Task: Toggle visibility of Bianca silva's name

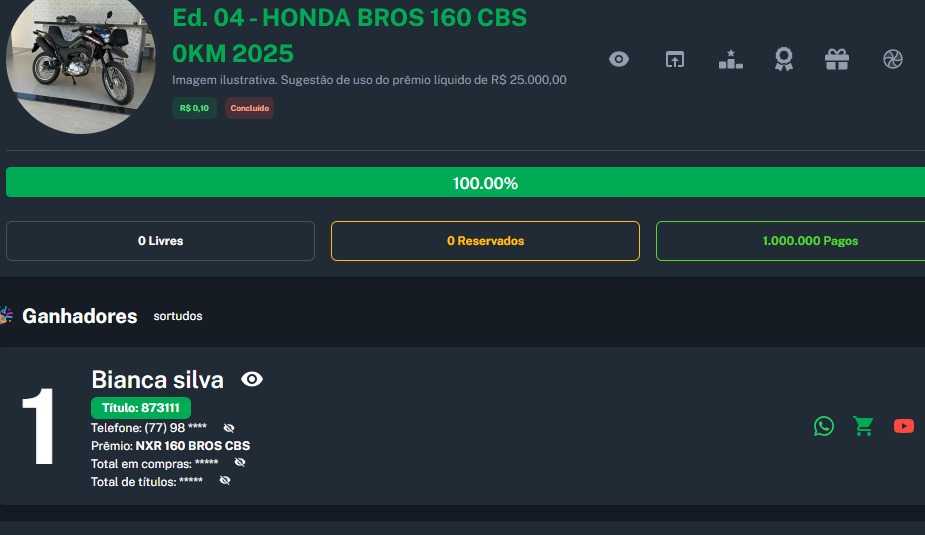Action: (x=252, y=379)
